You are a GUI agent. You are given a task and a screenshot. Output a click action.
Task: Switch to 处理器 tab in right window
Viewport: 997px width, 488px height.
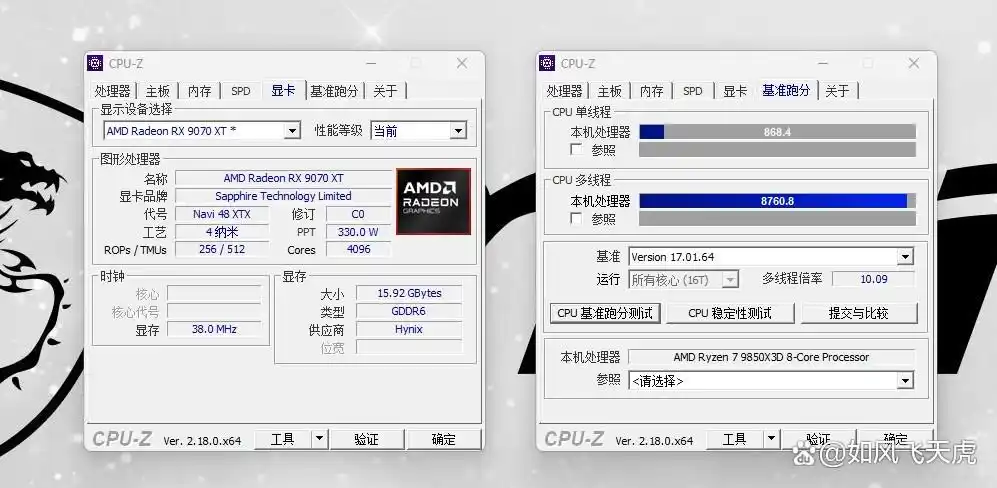coord(564,91)
